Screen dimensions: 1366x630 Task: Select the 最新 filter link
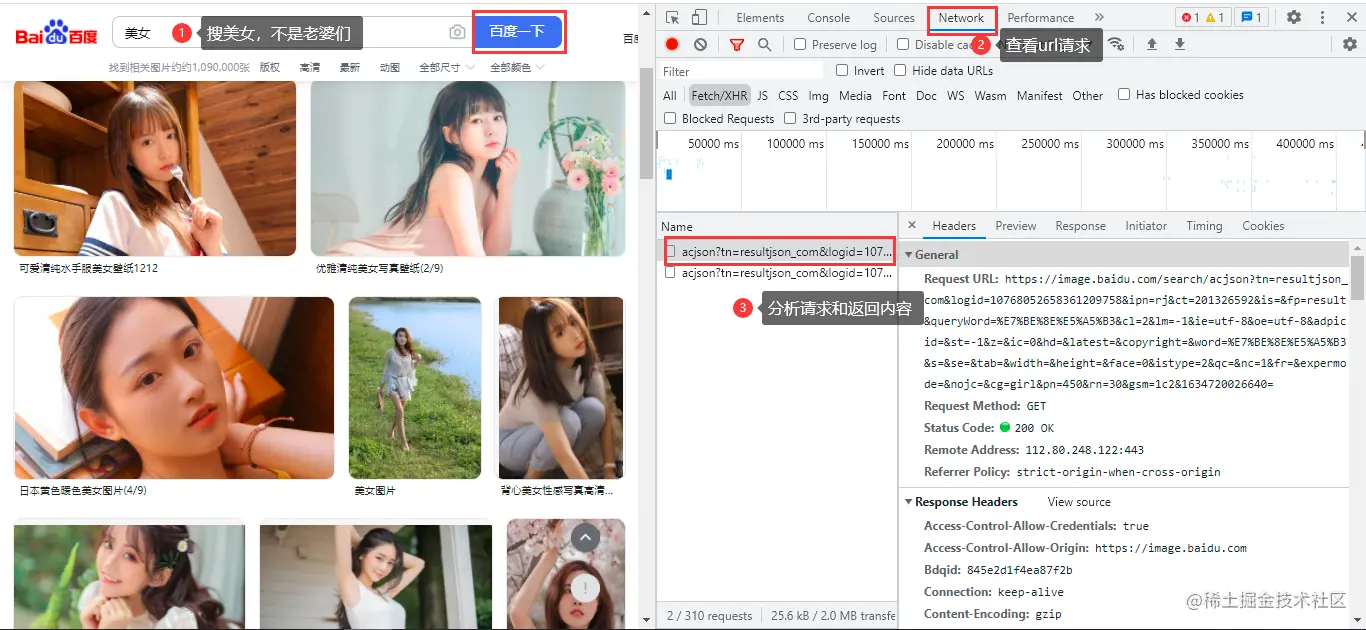[x=350, y=67]
